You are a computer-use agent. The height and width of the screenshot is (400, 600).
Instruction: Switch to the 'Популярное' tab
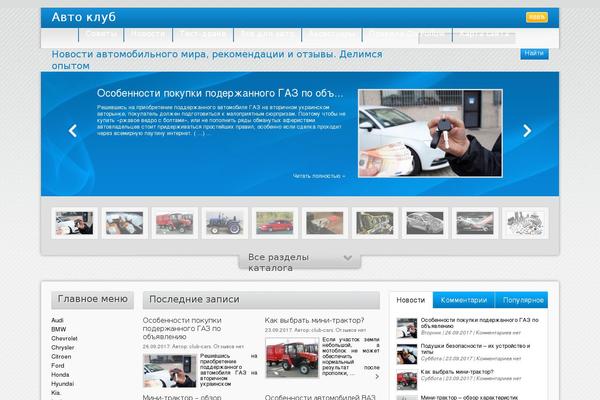coord(522,300)
